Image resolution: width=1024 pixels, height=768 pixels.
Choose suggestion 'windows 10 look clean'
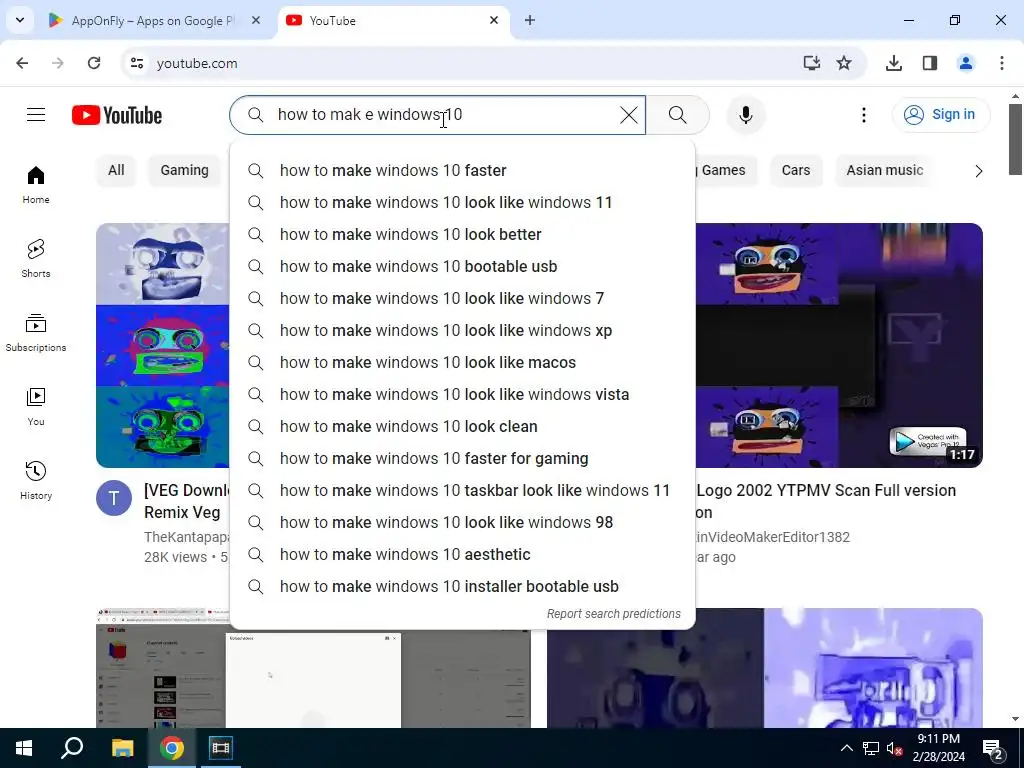point(462,426)
